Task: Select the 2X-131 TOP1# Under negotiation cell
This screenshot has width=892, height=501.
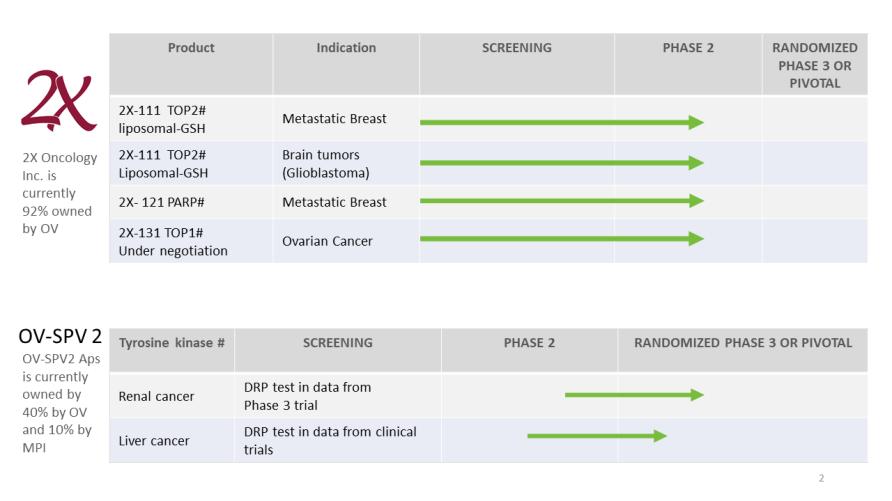Action: pos(191,242)
